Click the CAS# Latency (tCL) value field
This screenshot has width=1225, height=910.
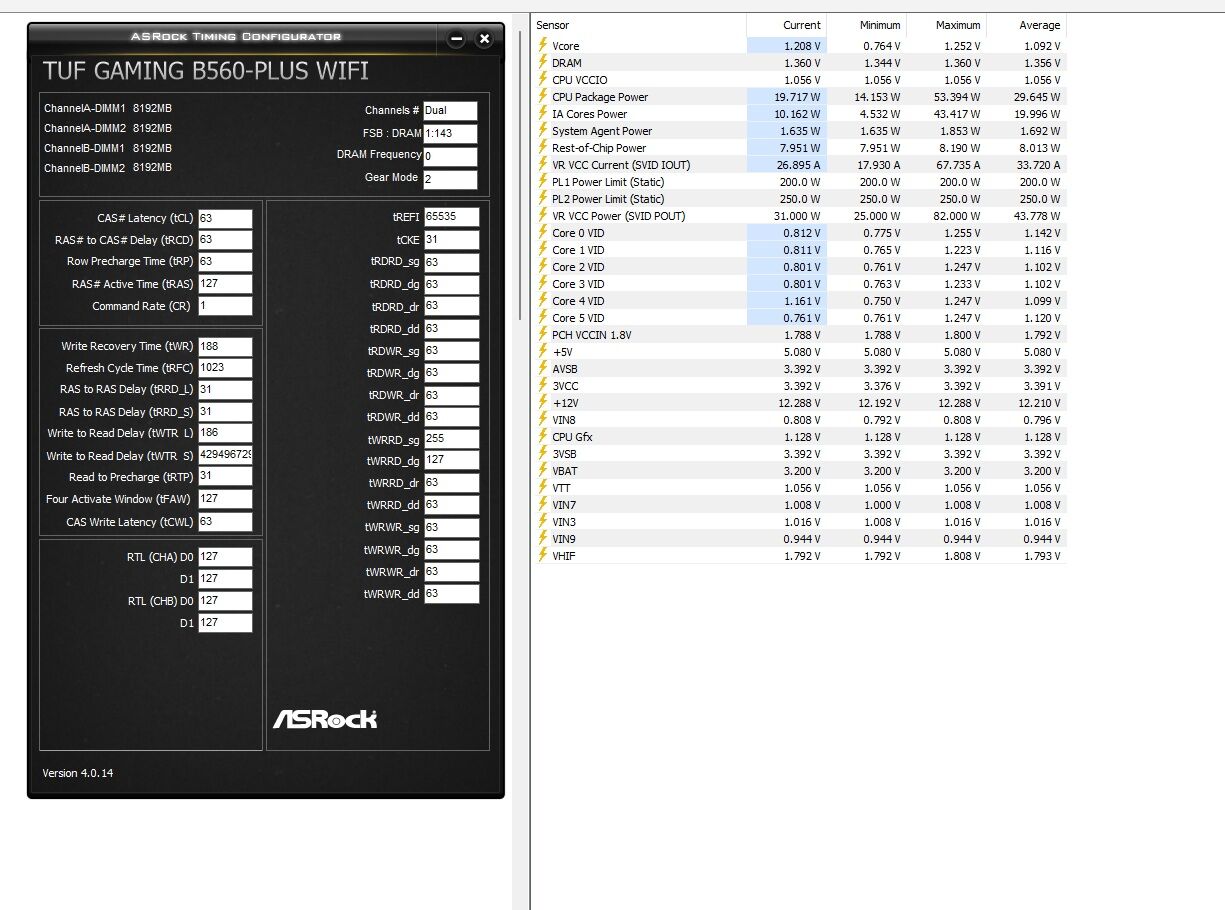click(x=225, y=218)
